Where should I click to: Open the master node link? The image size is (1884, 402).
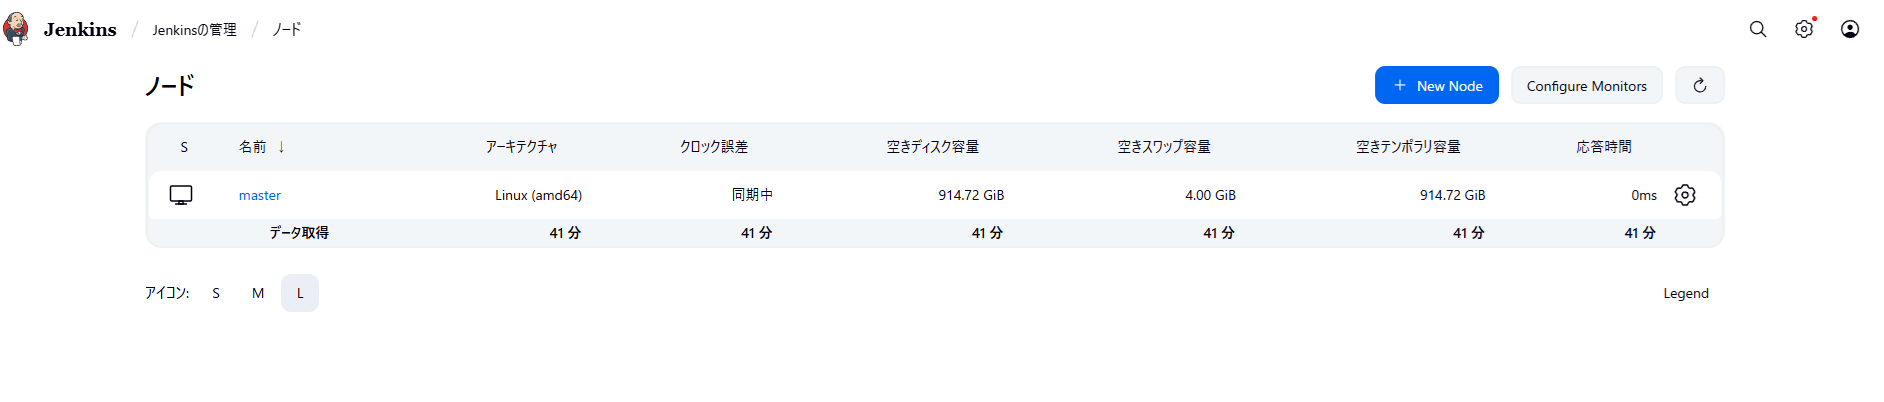[x=260, y=196]
